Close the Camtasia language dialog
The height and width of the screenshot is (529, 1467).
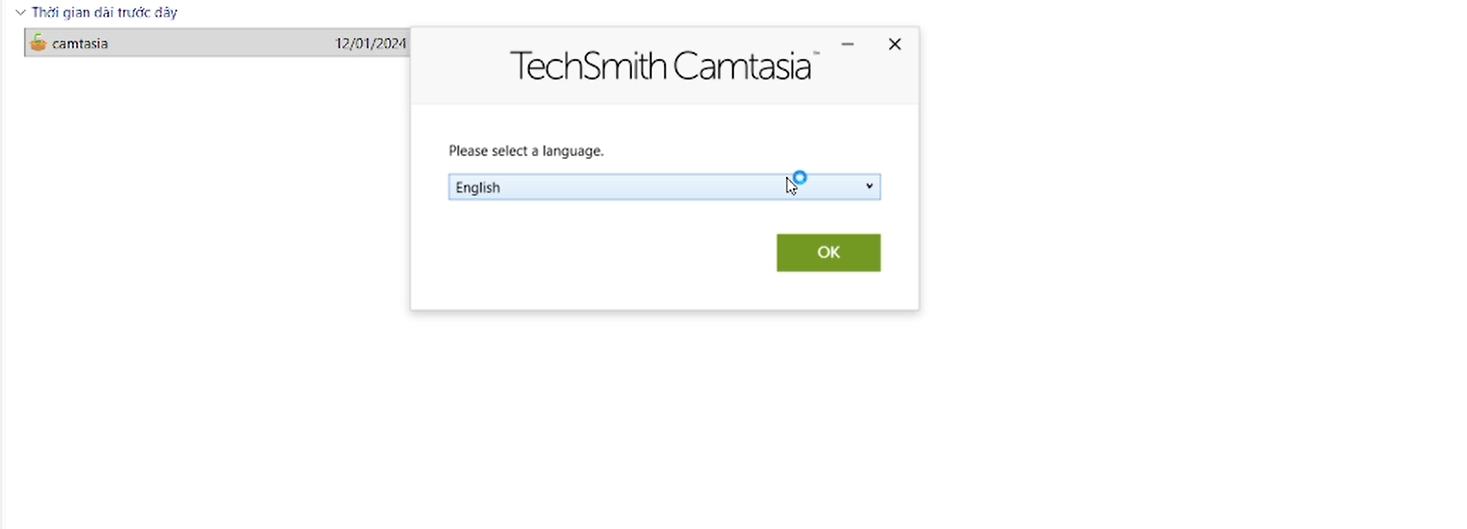tap(895, 44)
